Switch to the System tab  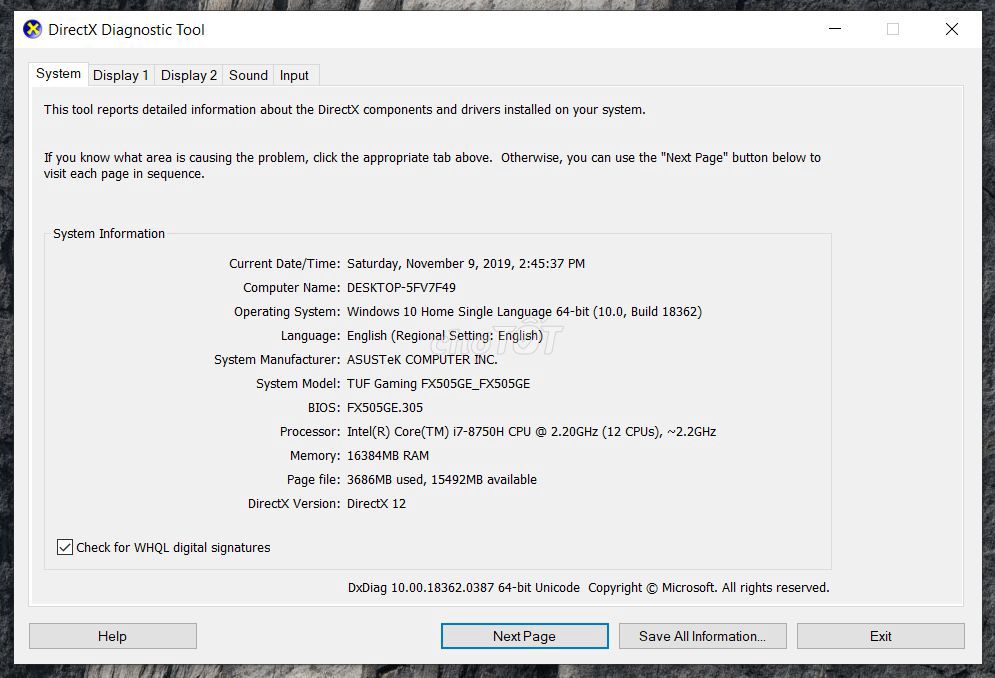58,74
